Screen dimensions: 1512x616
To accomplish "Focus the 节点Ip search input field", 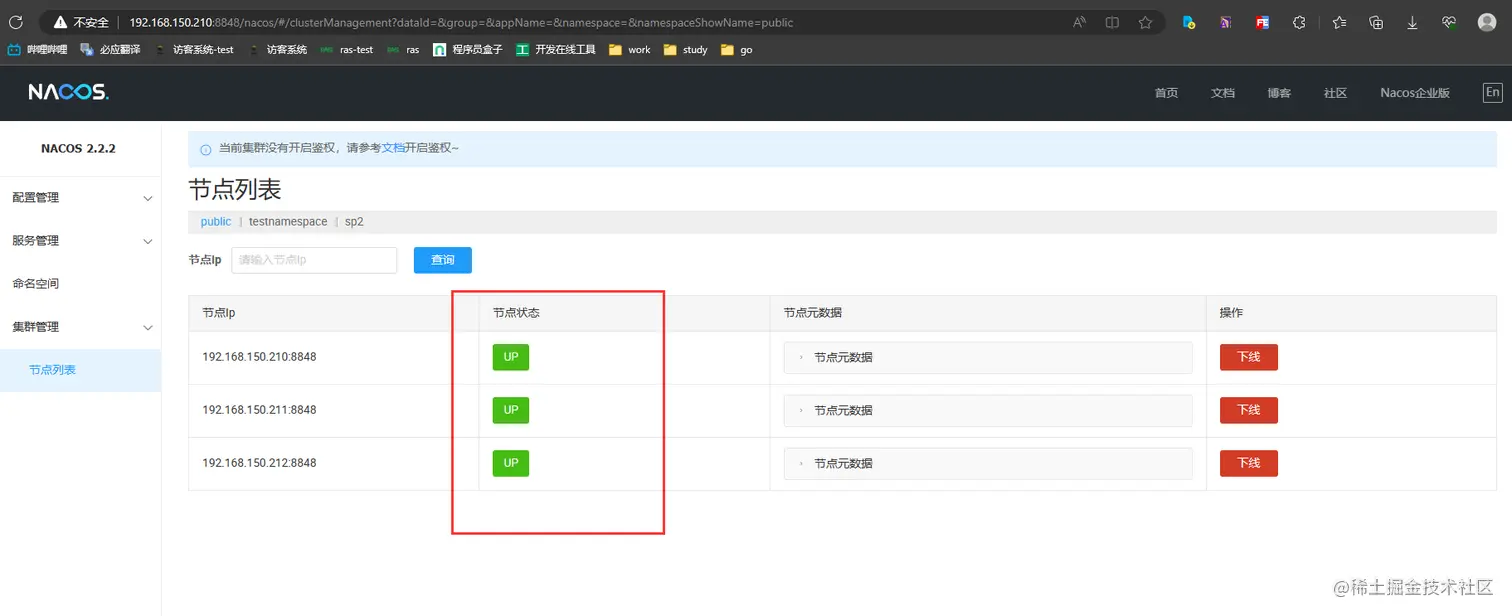I will point(314,260).
